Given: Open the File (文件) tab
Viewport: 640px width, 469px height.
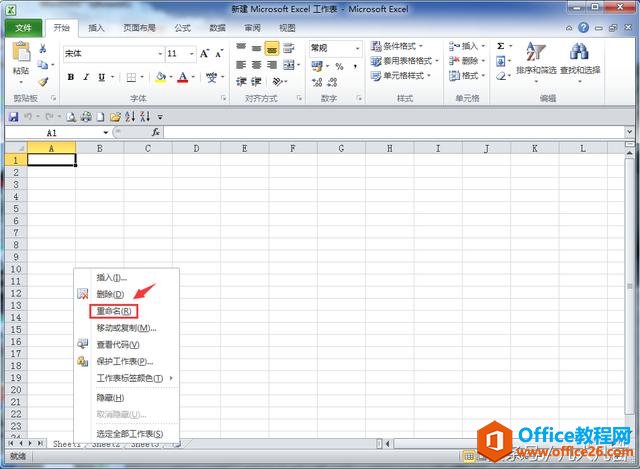Looking at the screenshot, I should 23,28.
